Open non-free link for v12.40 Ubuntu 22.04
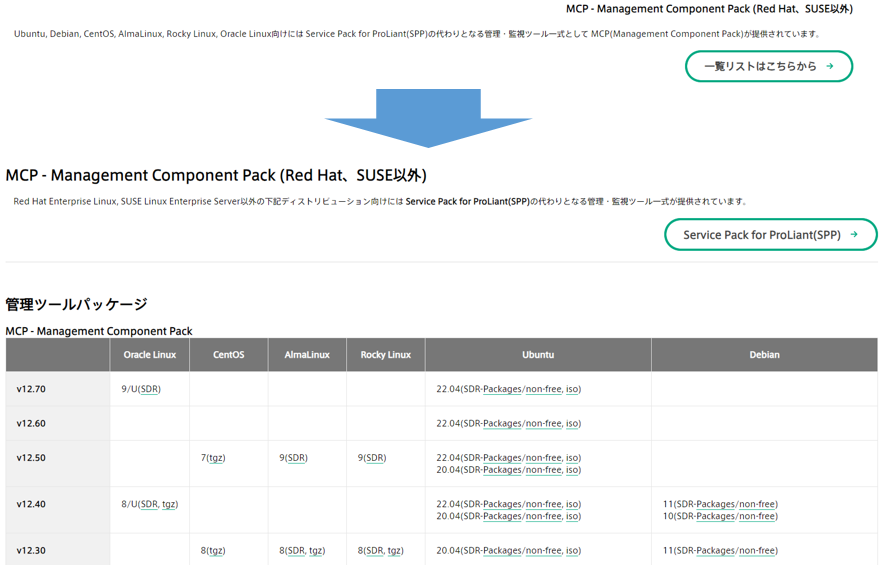 [x=544, y=504]
